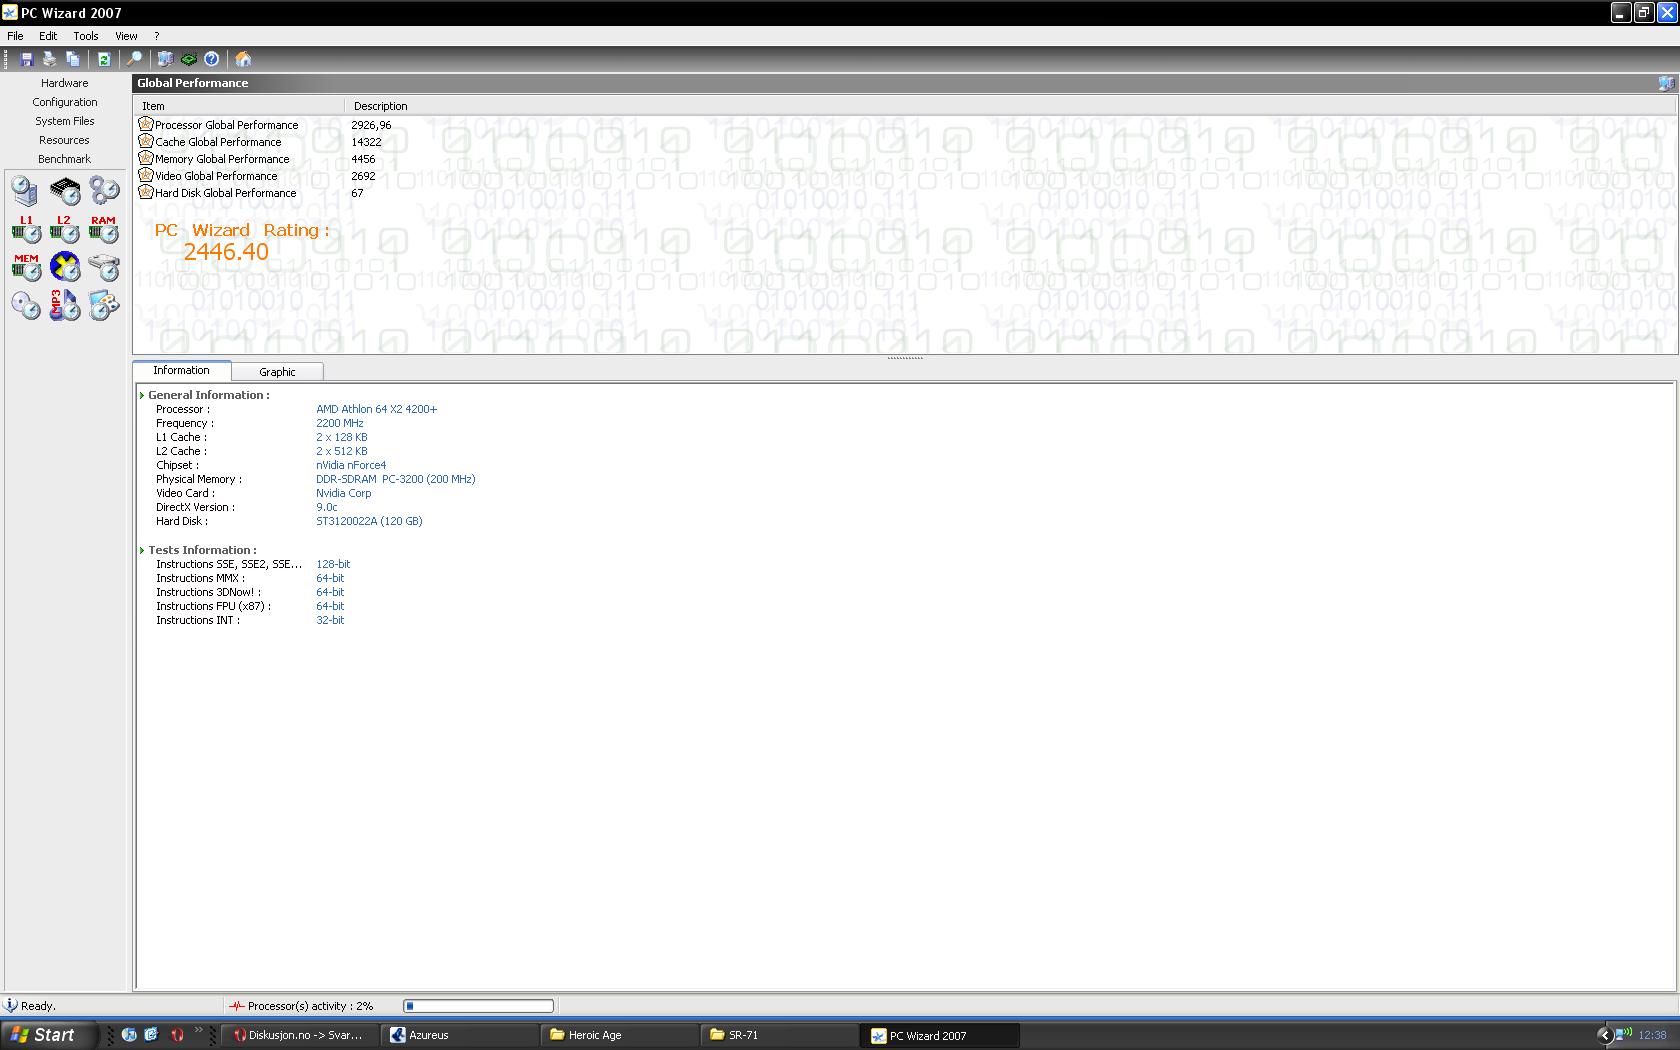1680x1050 pixels.
Task: Click the ST3120022A (120 GB) hard disk value
Action: tap(369, 521)
